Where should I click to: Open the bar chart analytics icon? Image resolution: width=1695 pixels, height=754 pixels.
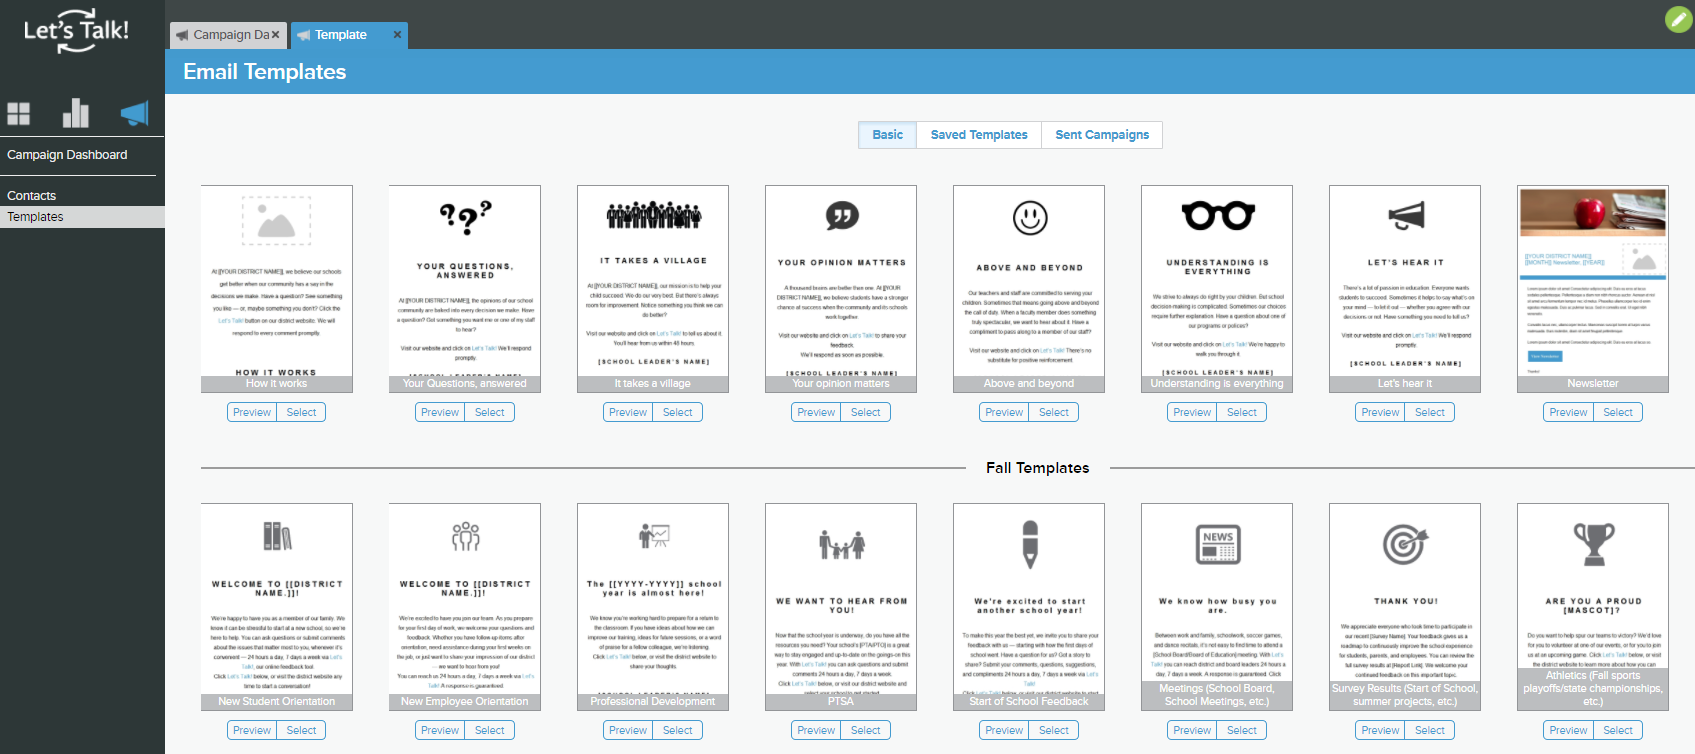76,113
